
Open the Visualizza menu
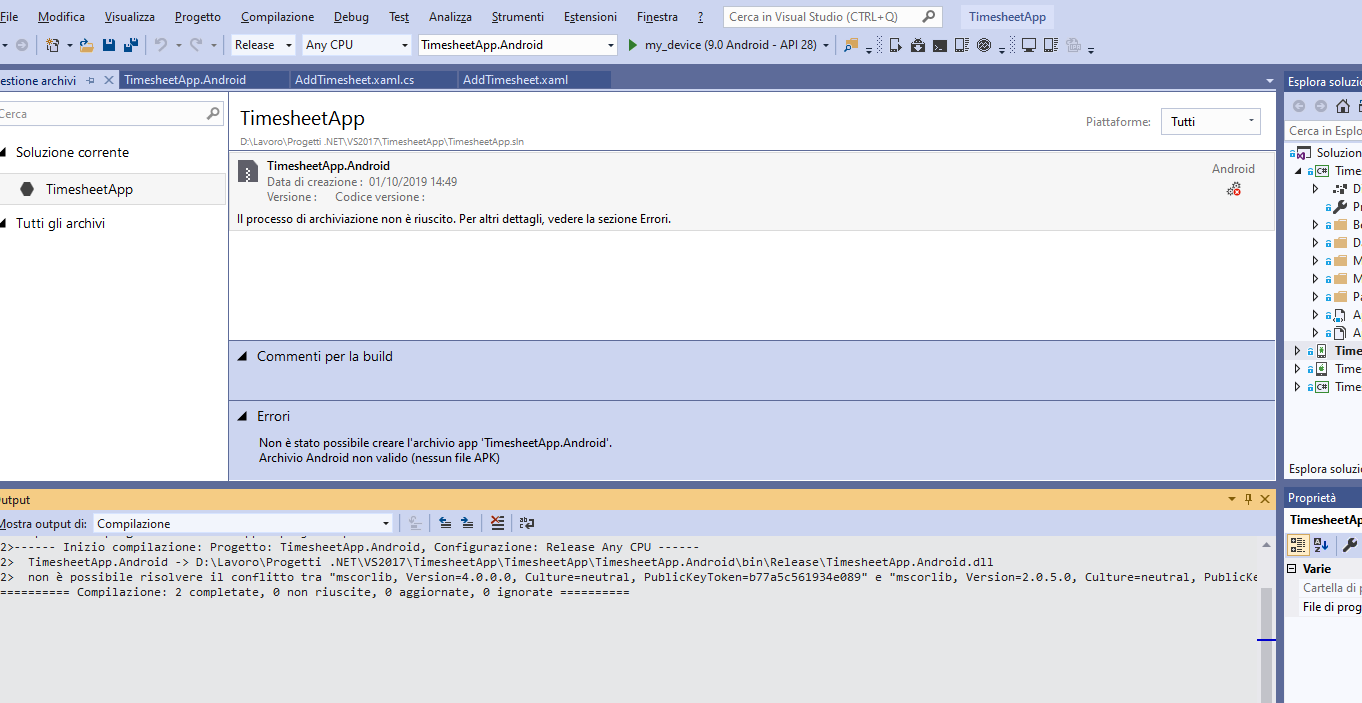point(130,17)
